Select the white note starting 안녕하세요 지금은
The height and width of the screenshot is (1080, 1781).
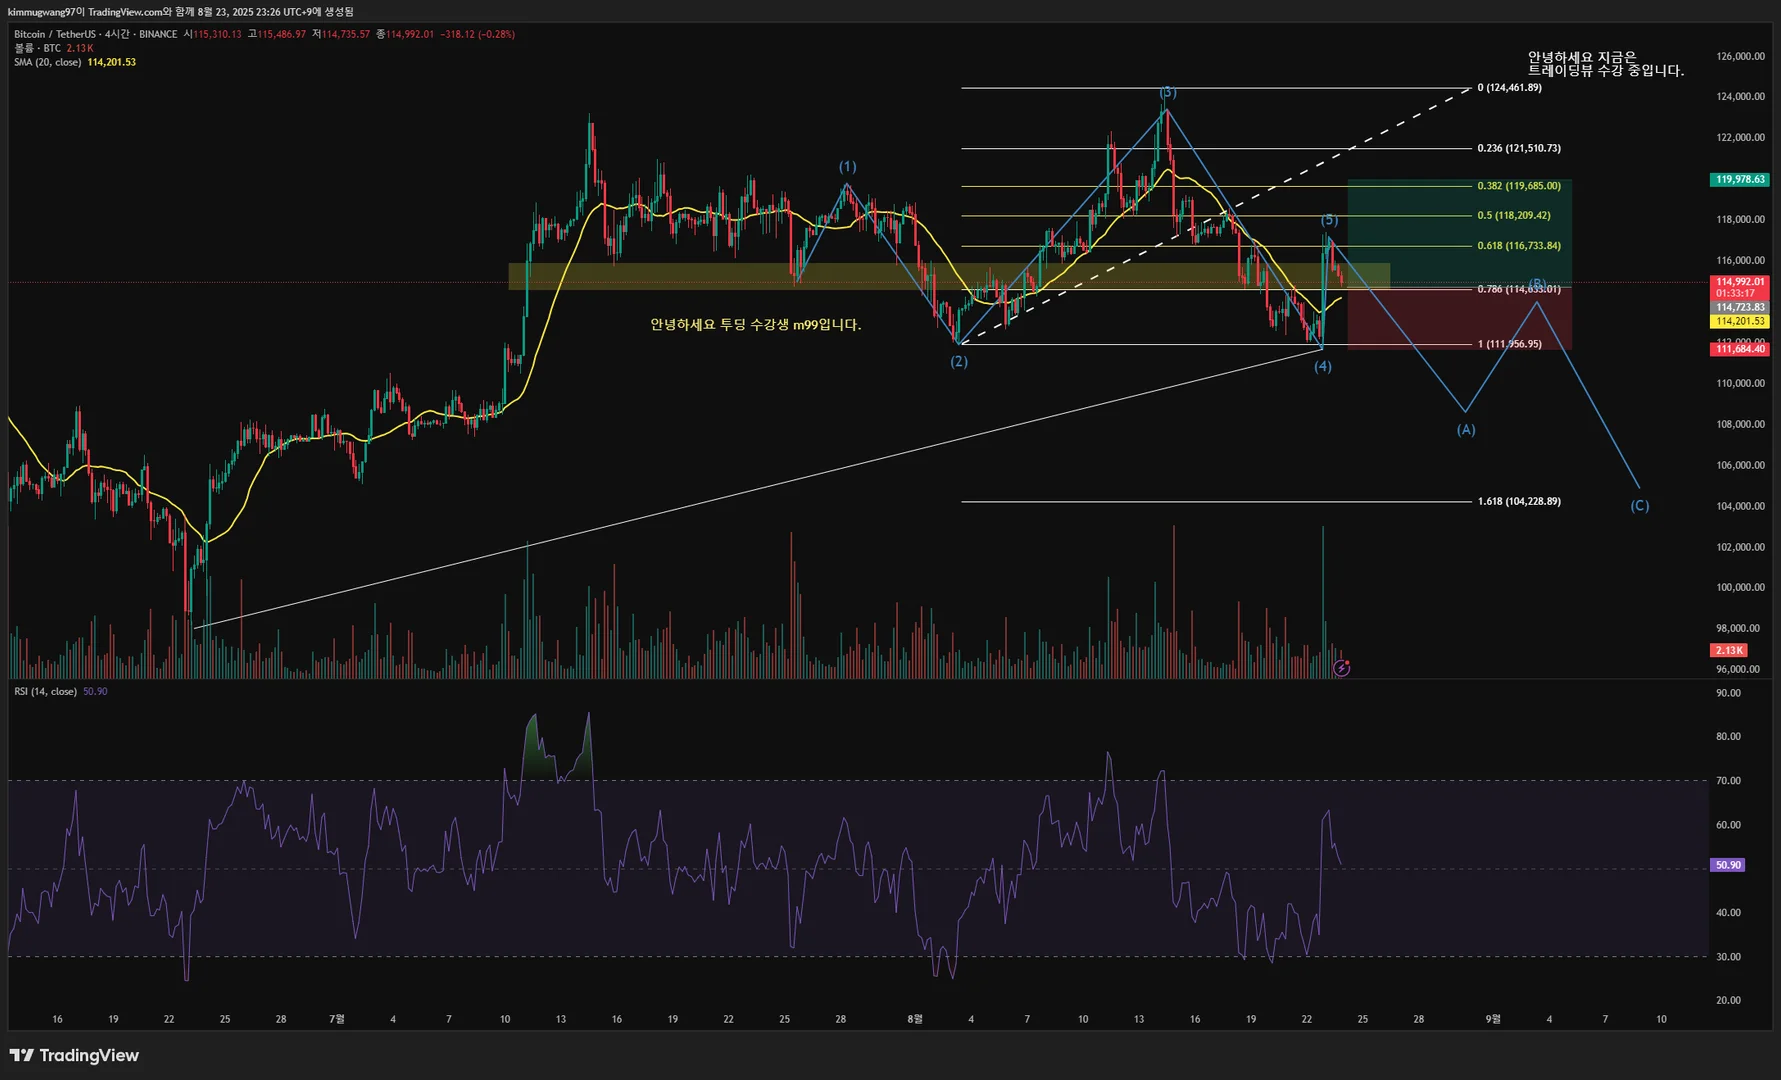point(1606,64)
